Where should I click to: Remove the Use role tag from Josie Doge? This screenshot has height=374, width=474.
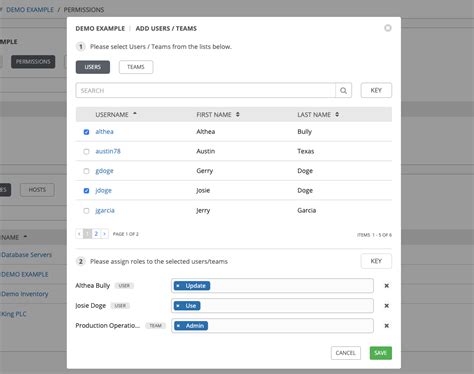click(178, 306)
